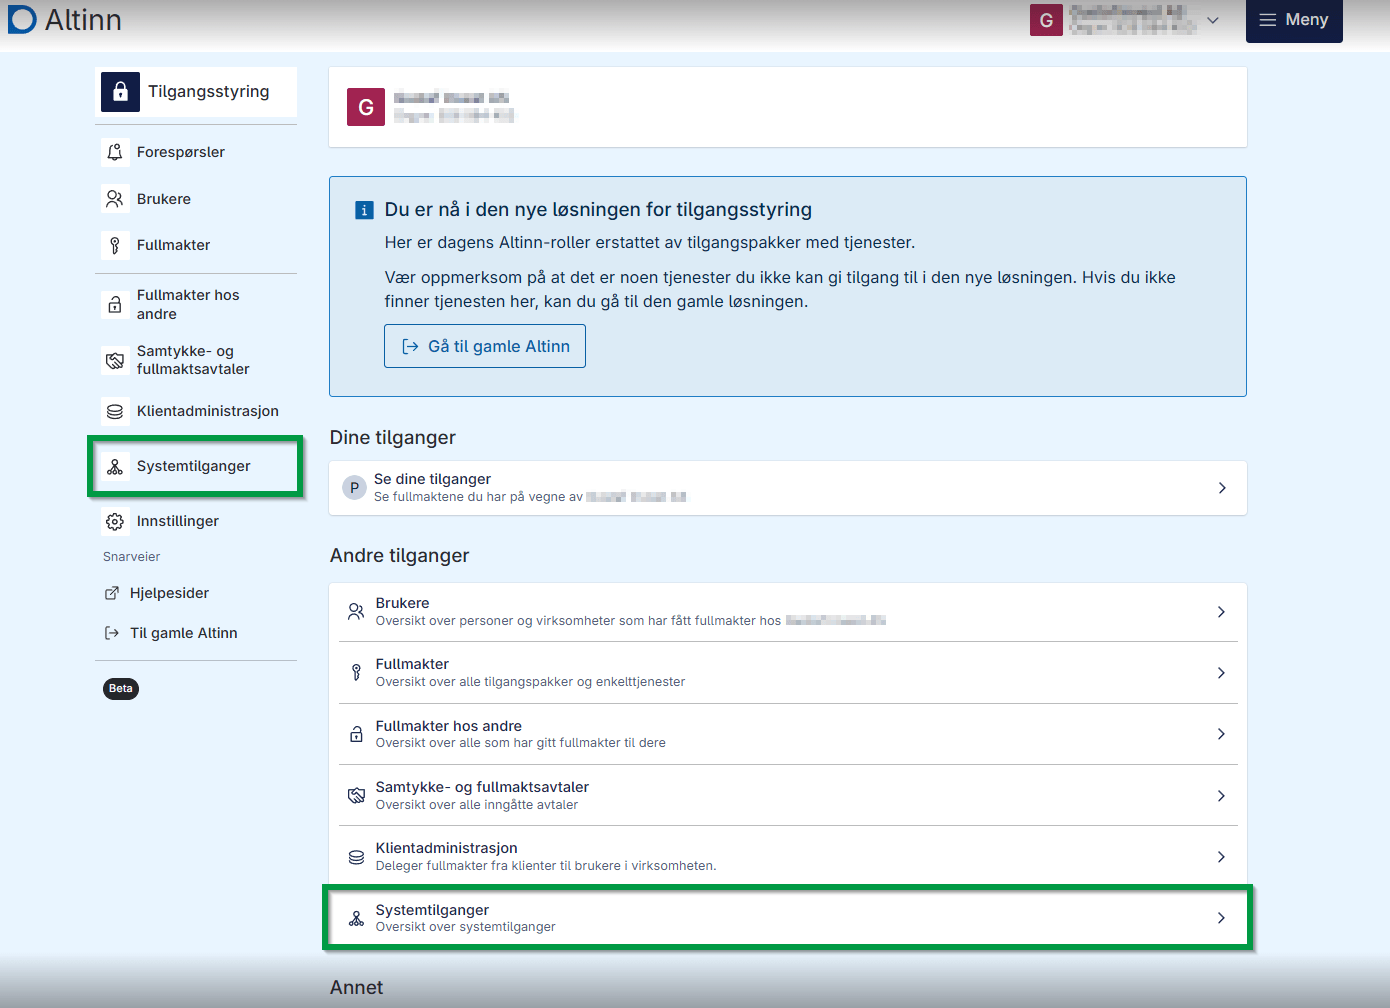The width and height of the screenshot is (1390, 1008).
Task: Click the Forespørsler bell icon
Action: [x=115, y=152]
